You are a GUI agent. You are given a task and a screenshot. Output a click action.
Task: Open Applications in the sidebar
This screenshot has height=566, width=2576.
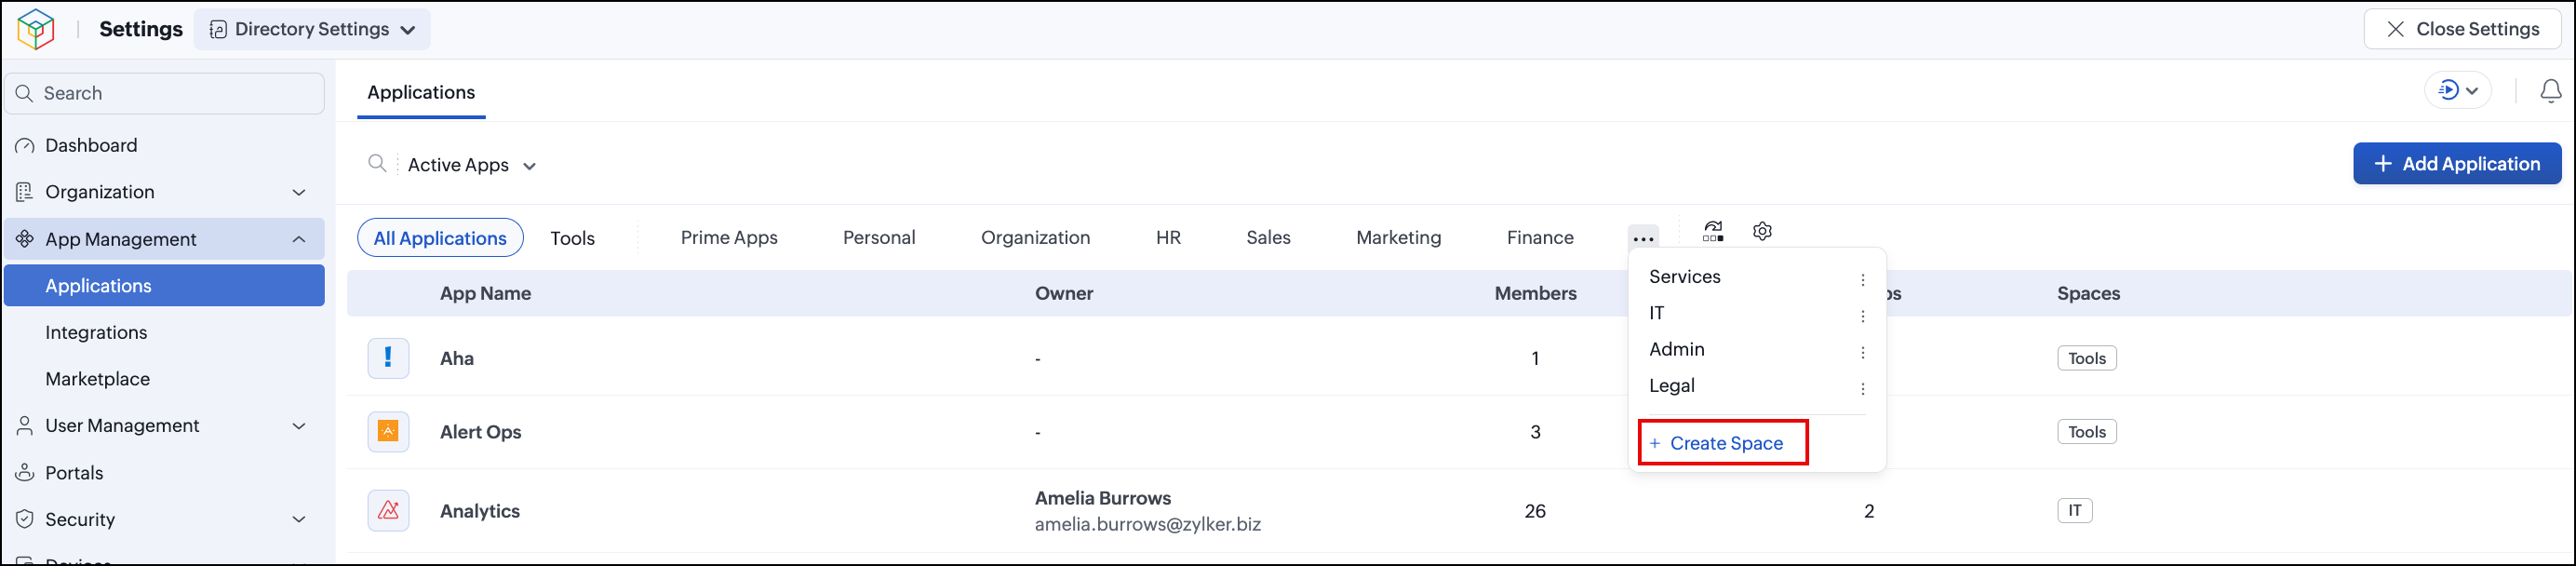[164, 286]
